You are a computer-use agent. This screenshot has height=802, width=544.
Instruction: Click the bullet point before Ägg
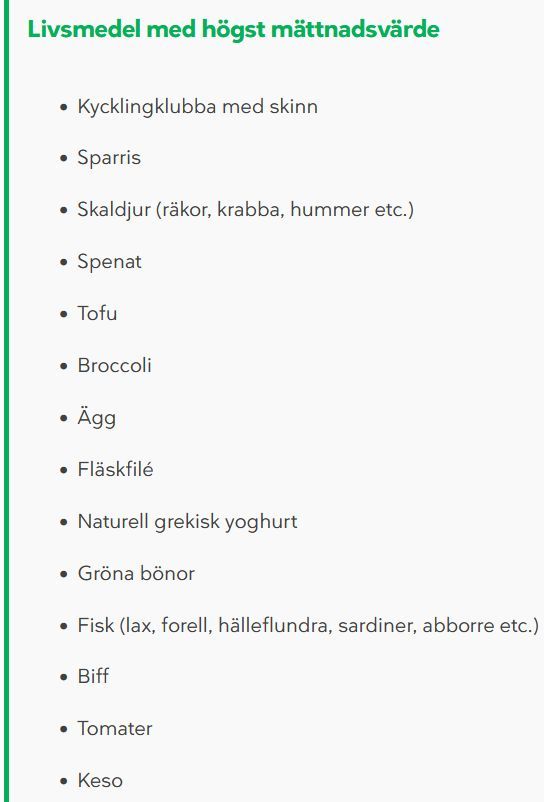click(x=63, y=418)
